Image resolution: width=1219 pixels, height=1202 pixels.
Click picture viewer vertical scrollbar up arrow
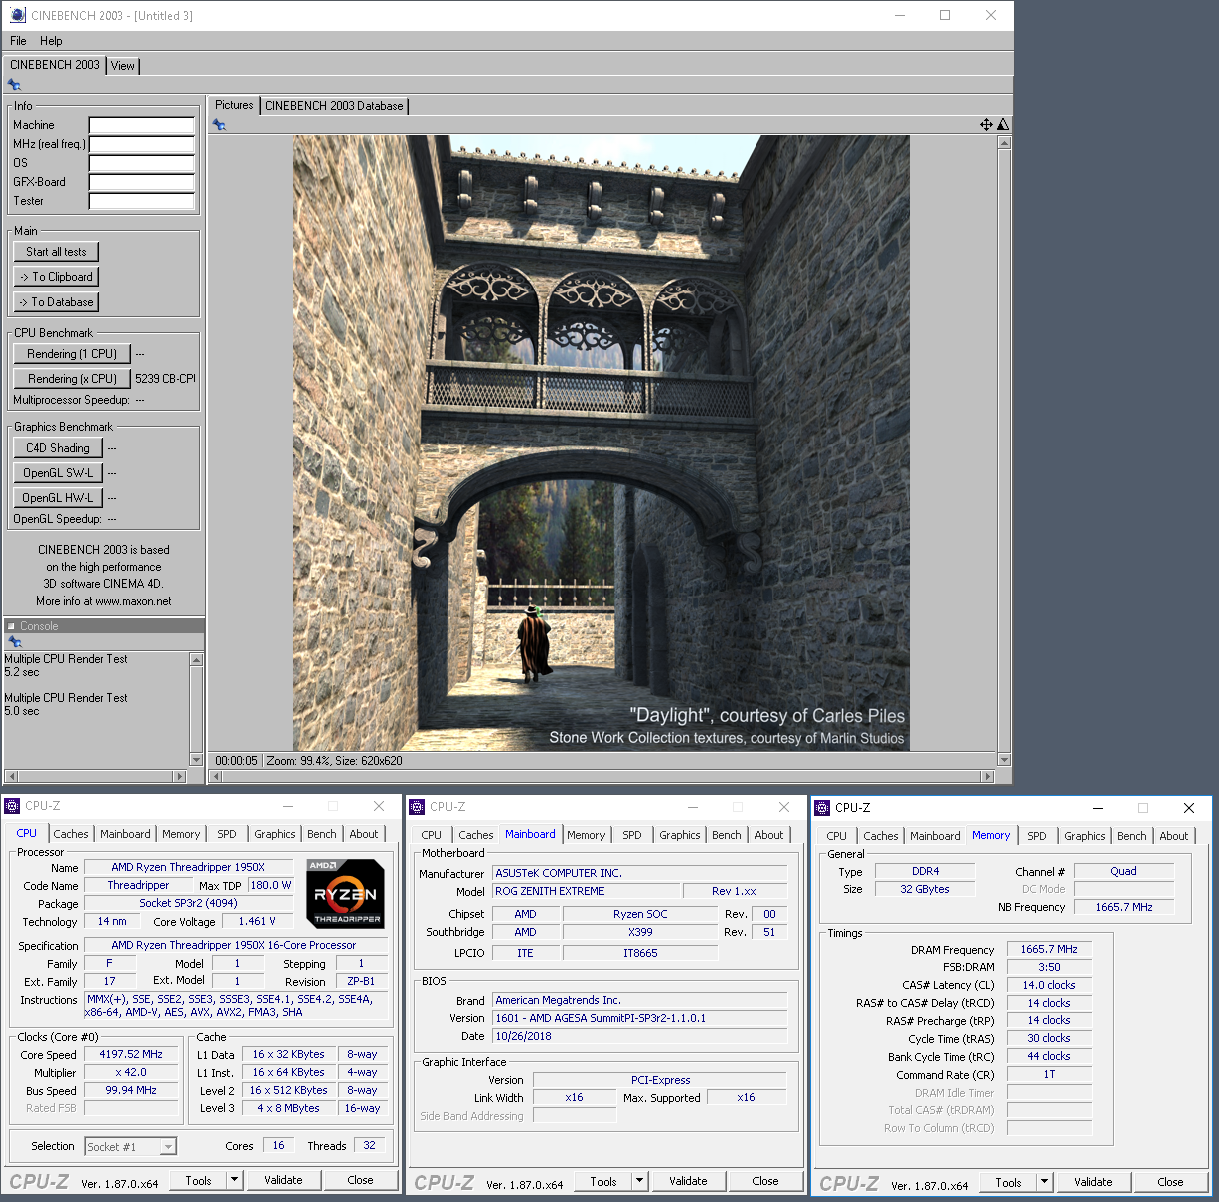[x=1004, y=142]
